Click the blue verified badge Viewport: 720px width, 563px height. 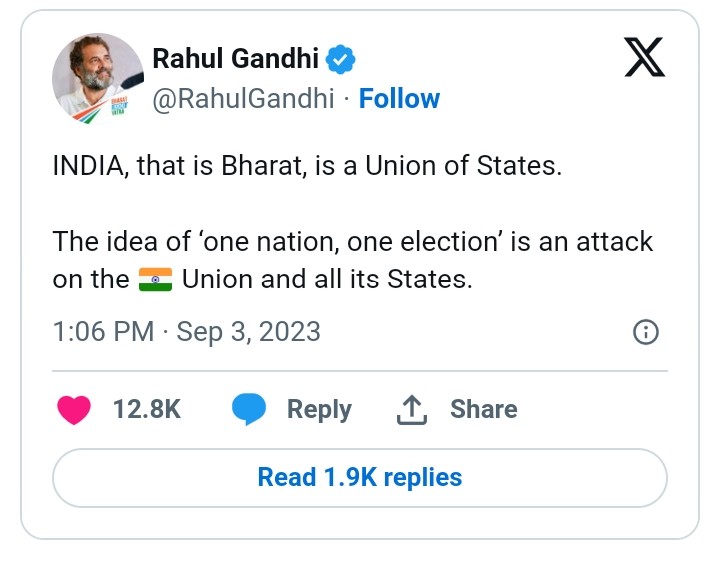[x=341, y=59]
